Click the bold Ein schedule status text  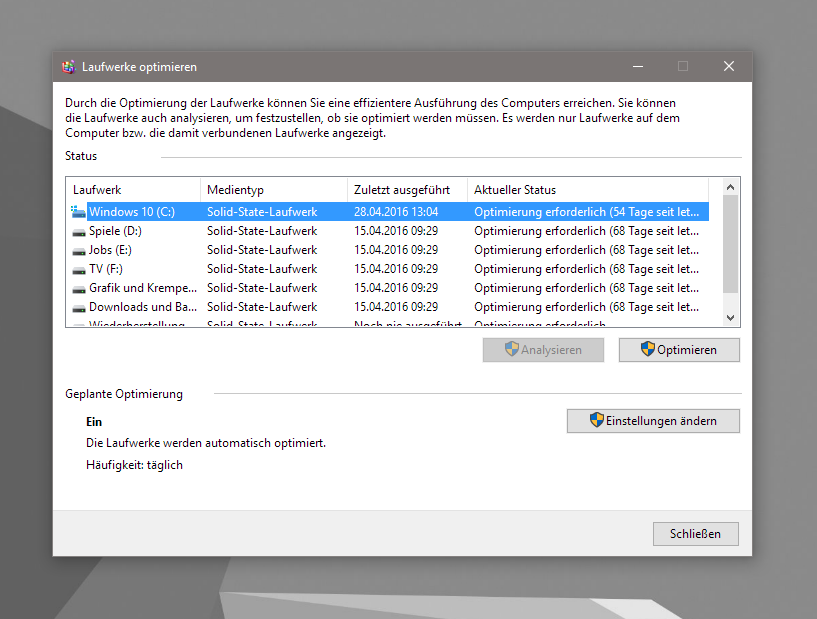point(94,422)
